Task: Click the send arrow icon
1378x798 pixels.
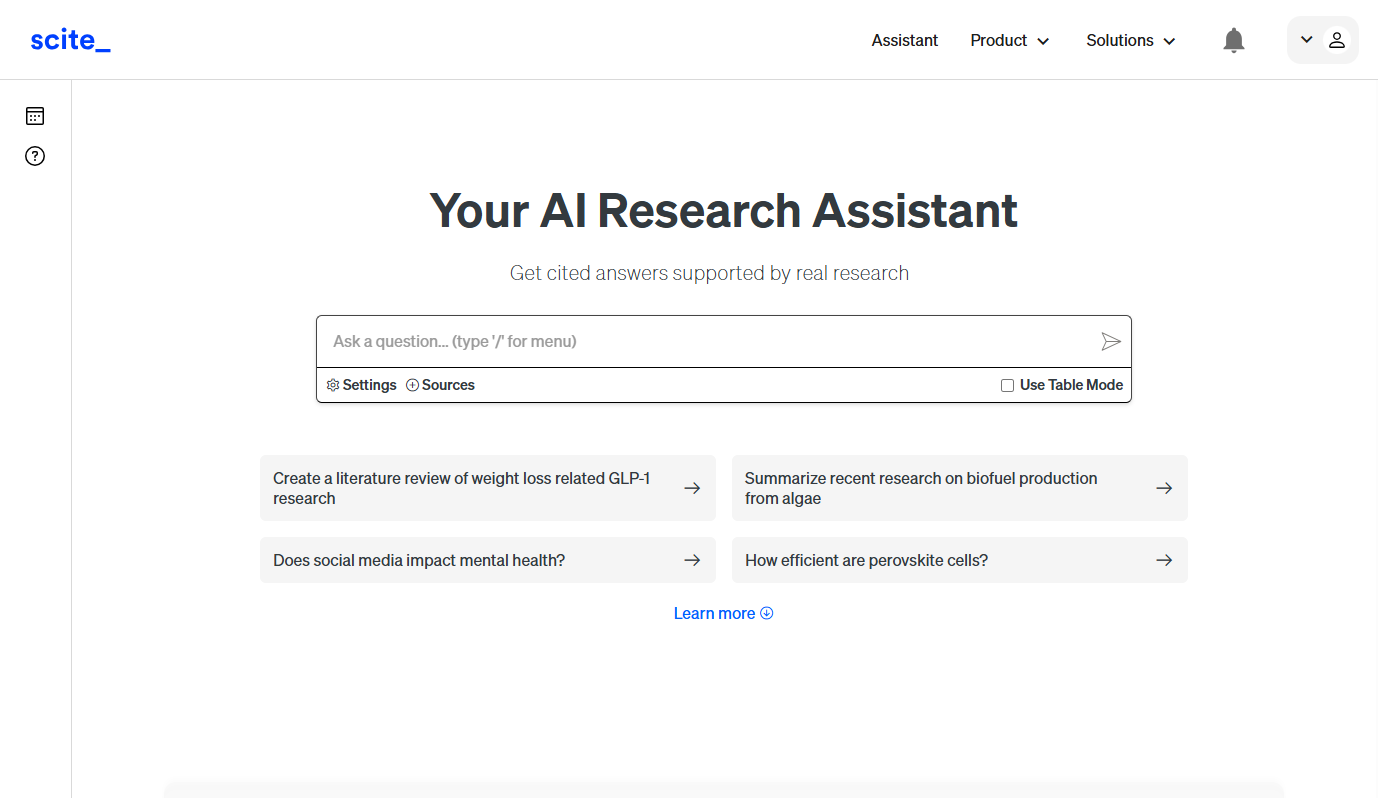Action: 1110,342
